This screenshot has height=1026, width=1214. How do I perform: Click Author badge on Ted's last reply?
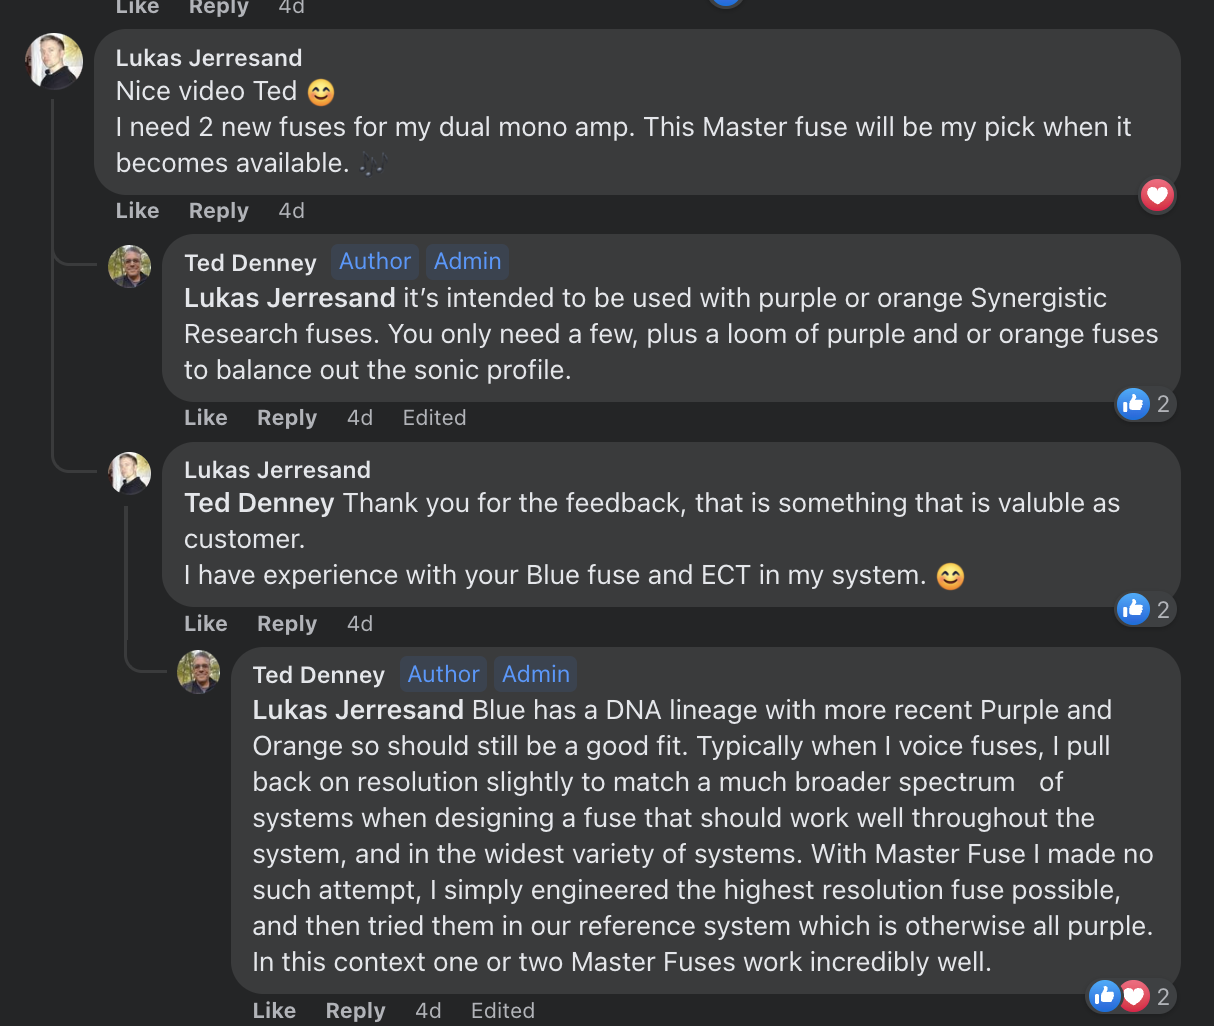tap(443, 674)
